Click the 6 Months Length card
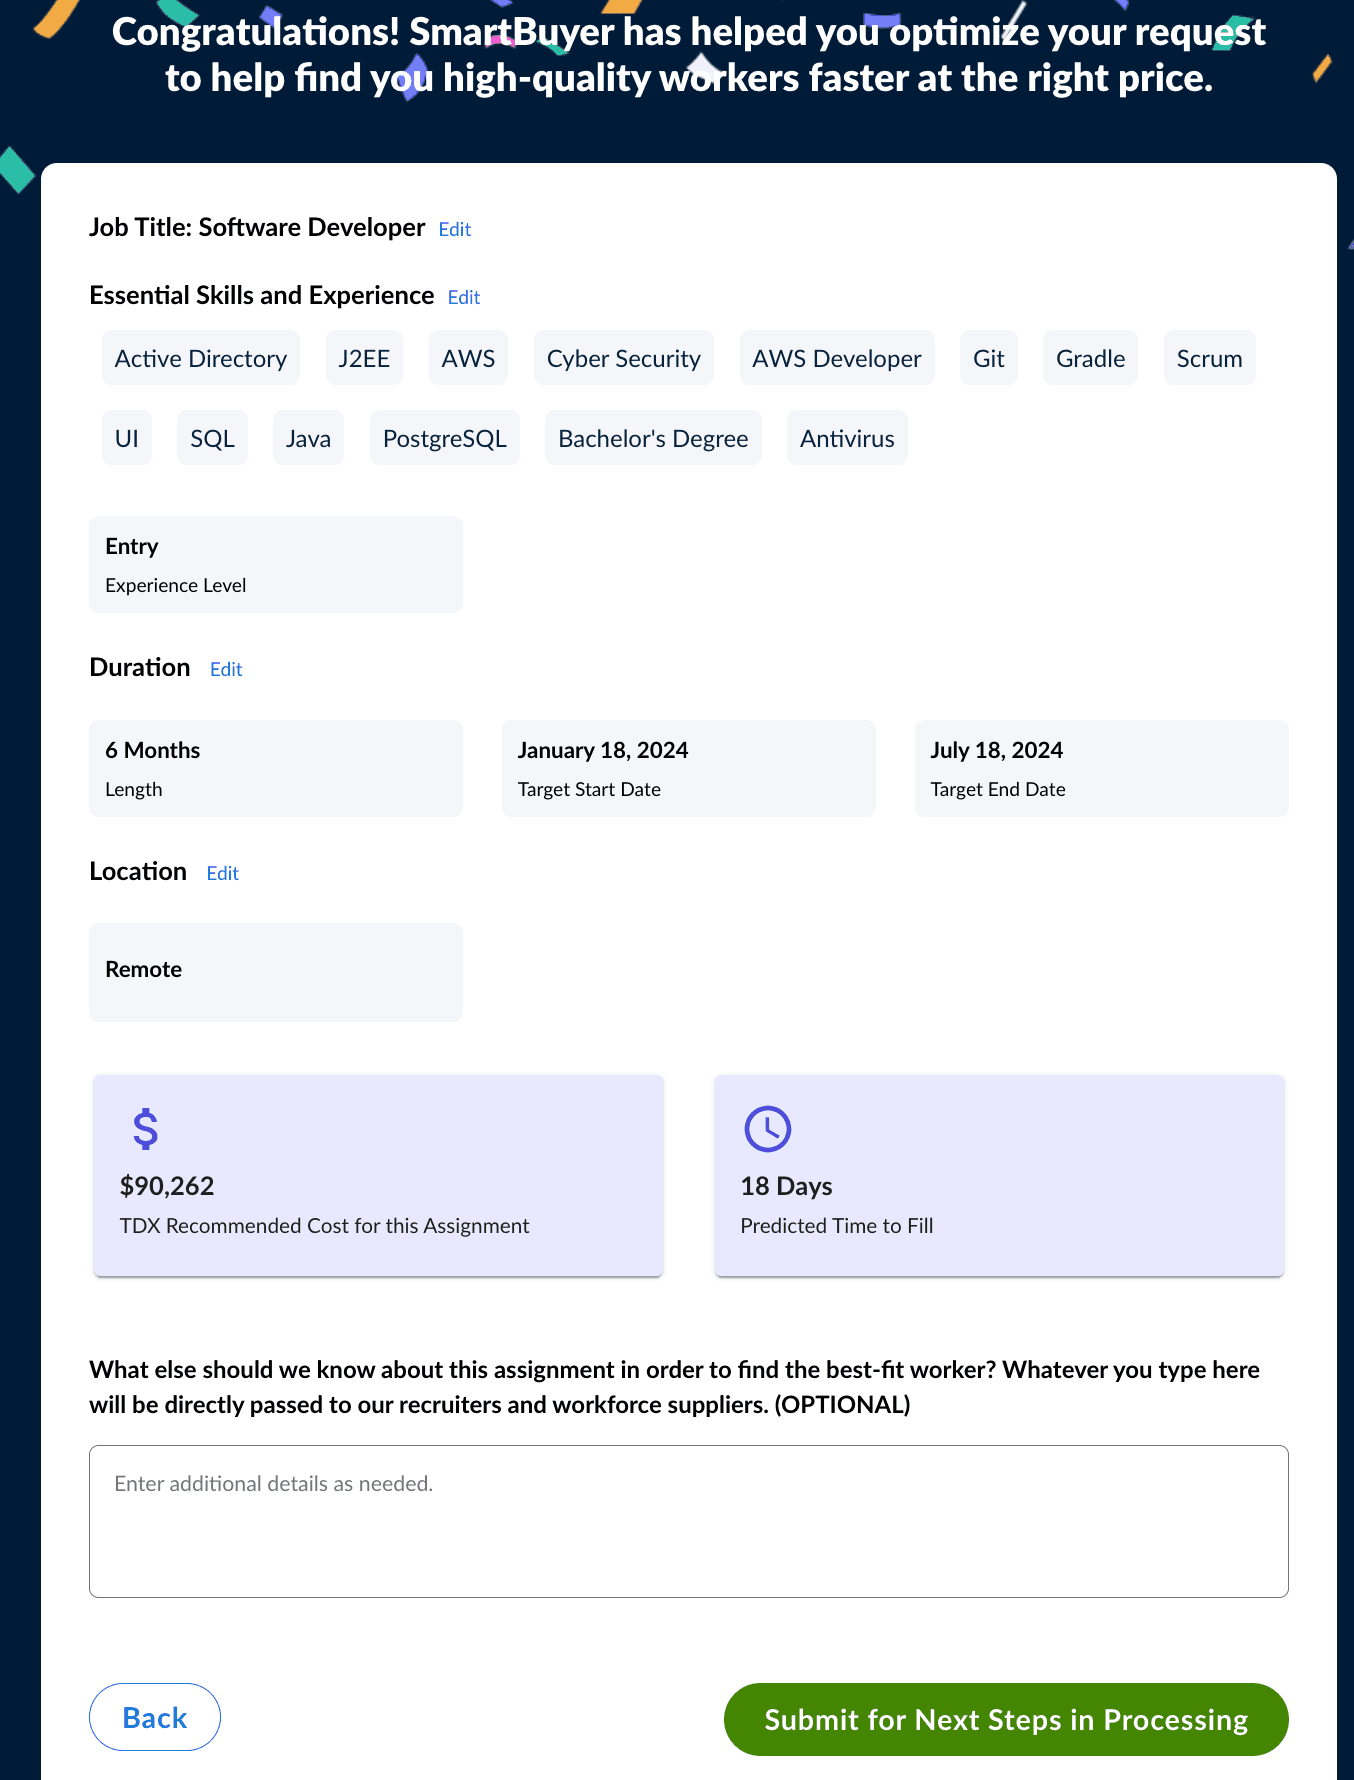Image resolution: width=1354 pixels, height=1780 pixels. tap(276, 769)
